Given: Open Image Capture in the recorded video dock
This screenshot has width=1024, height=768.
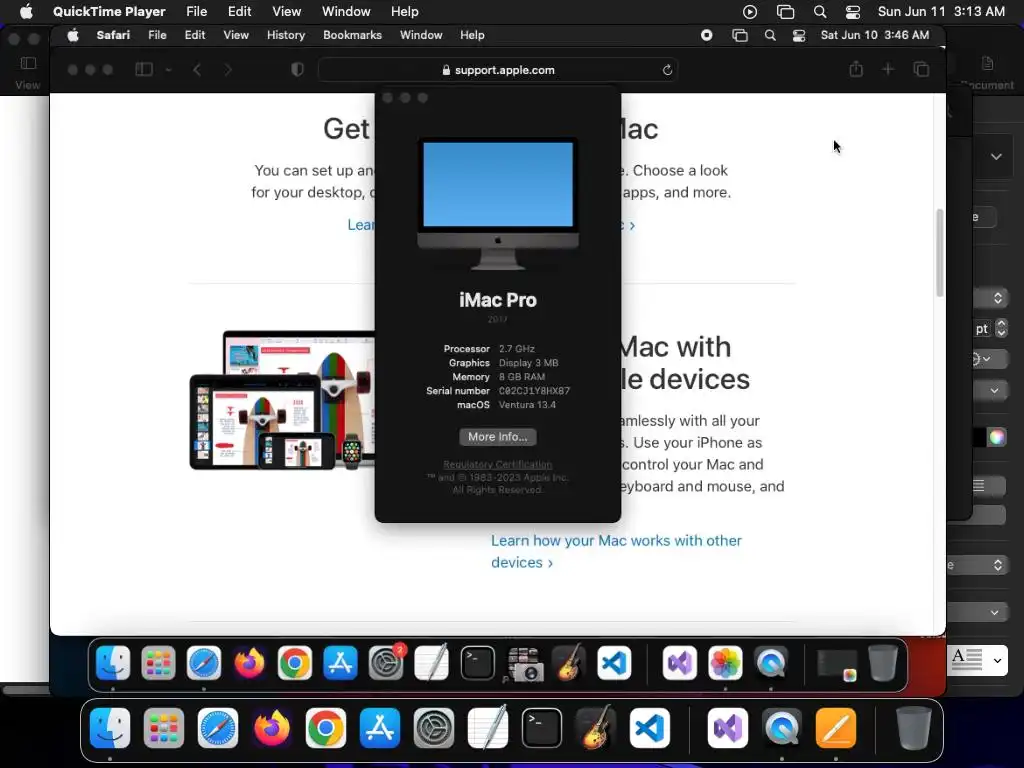Looking at the screenshot, I should coord(524,664).
